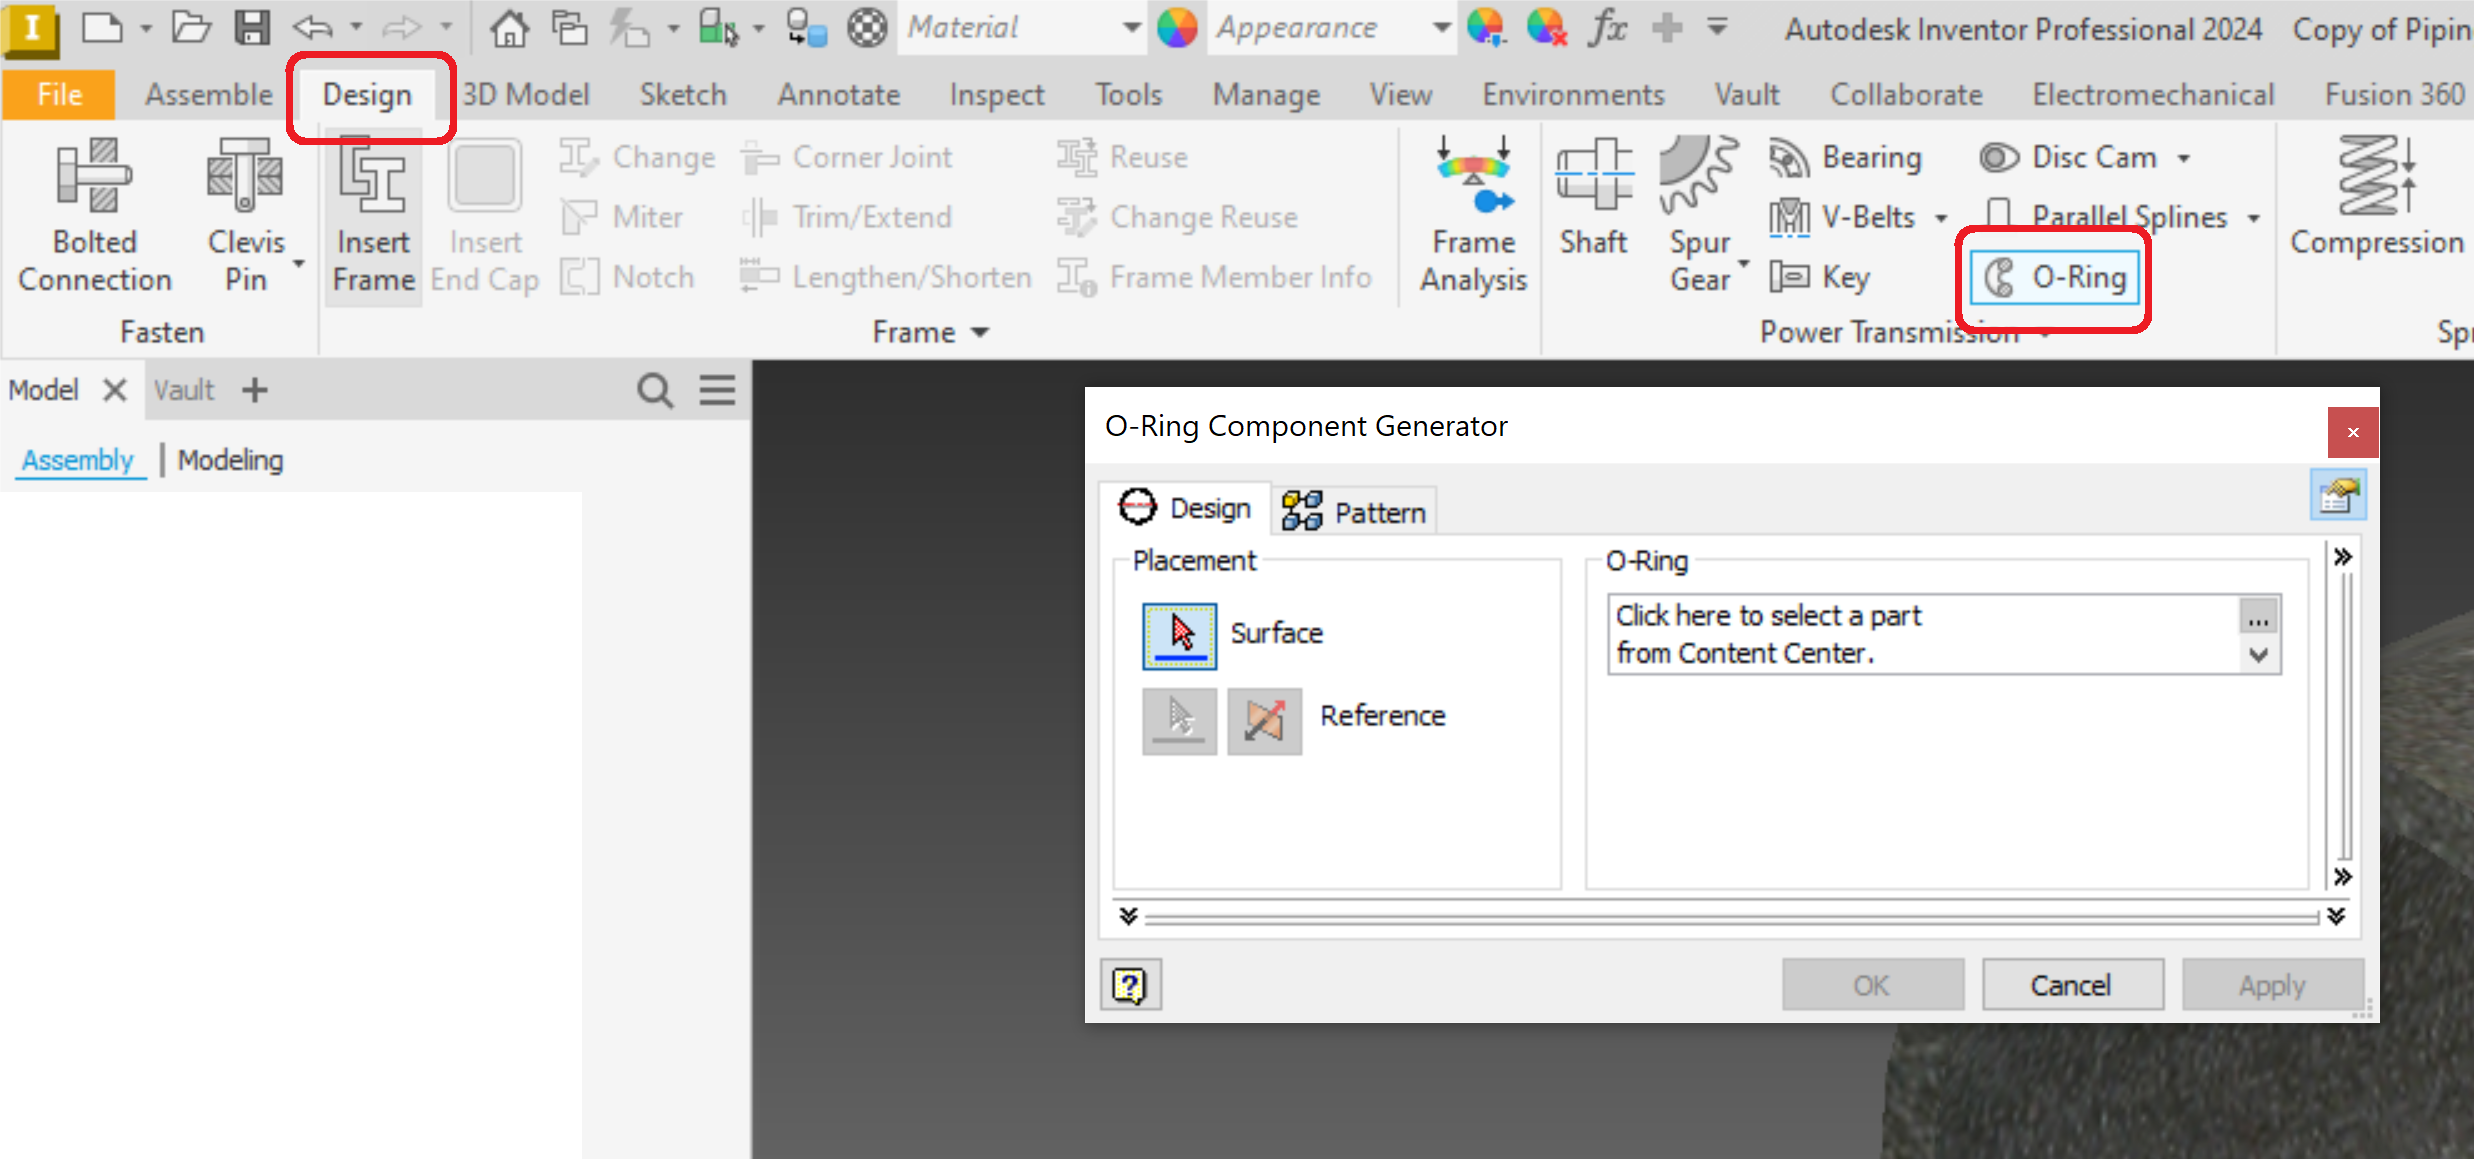The height and width of the screenshot is (1159, 2474).
Task: Launch the Insert Frame tool
Action: [x=372, y=215]
